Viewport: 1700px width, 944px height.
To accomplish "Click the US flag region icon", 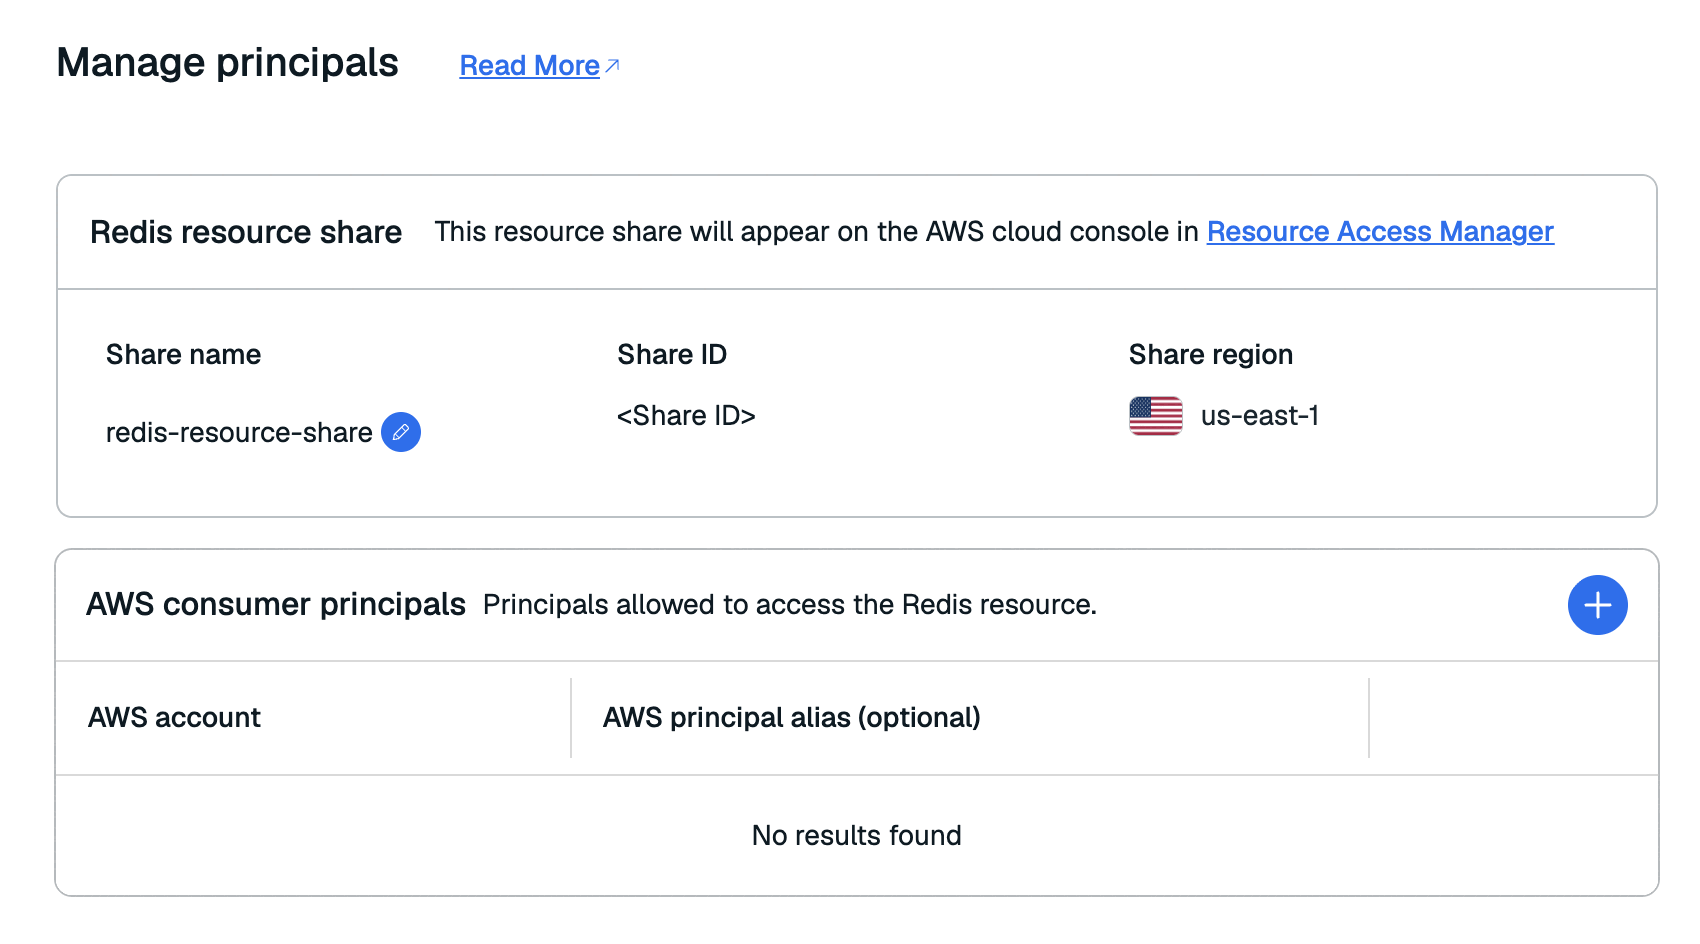I will 1155,416.
